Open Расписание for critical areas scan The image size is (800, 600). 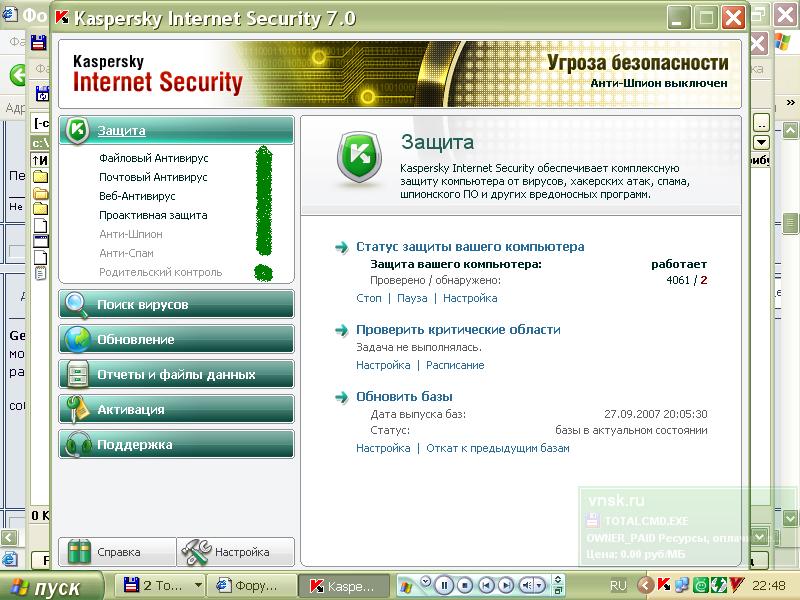tap(455, 365)
